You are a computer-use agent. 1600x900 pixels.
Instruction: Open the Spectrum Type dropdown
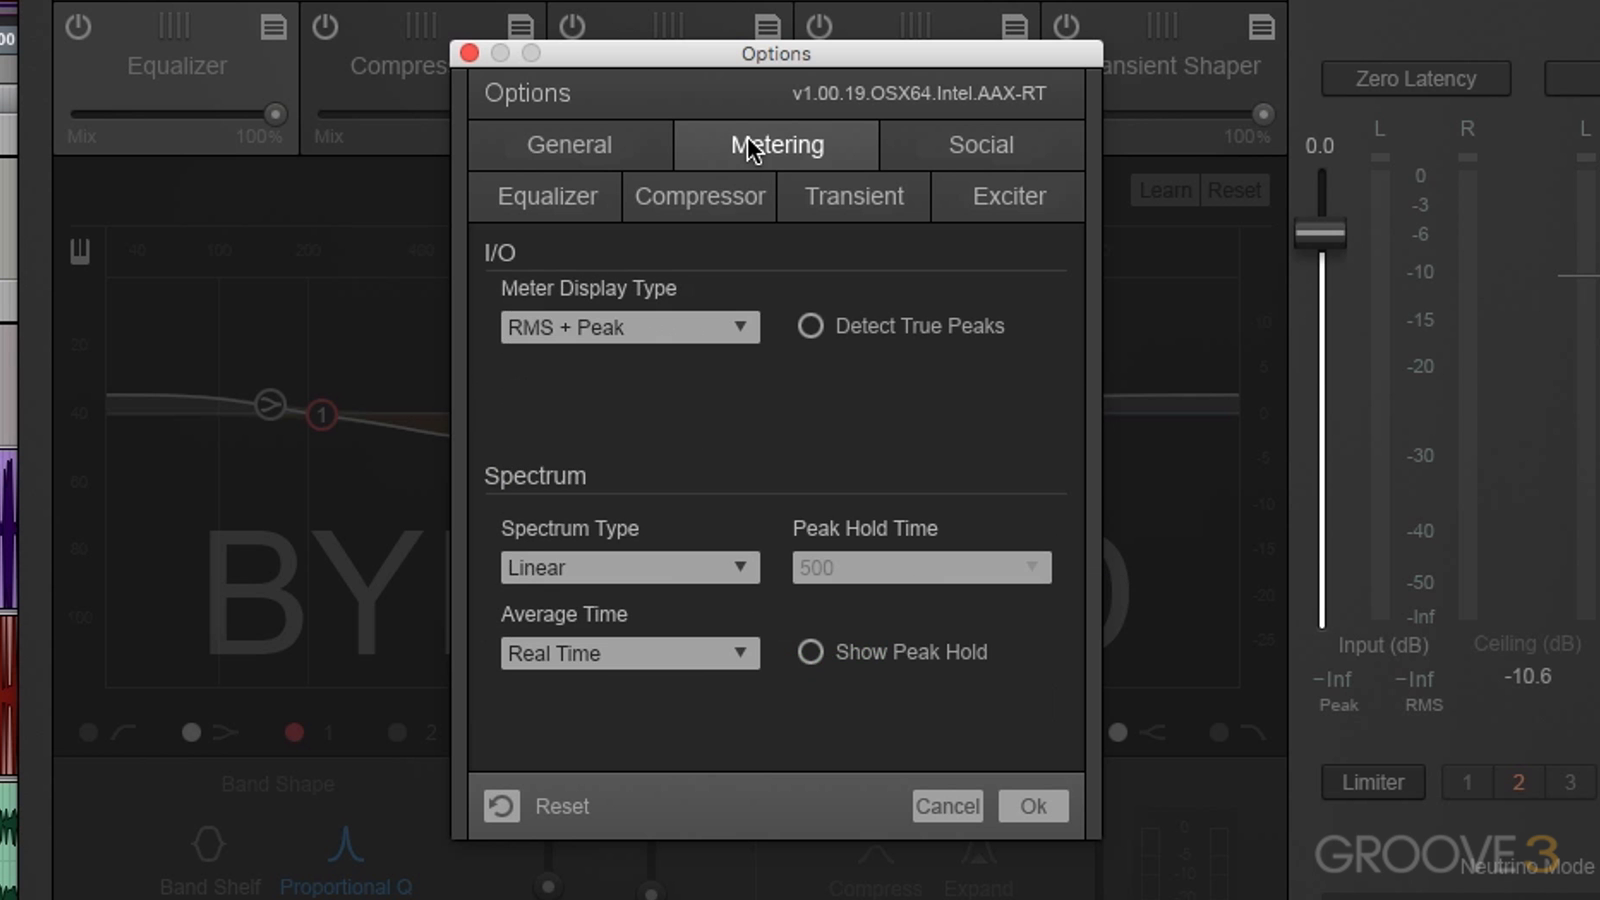click(630, 568)
